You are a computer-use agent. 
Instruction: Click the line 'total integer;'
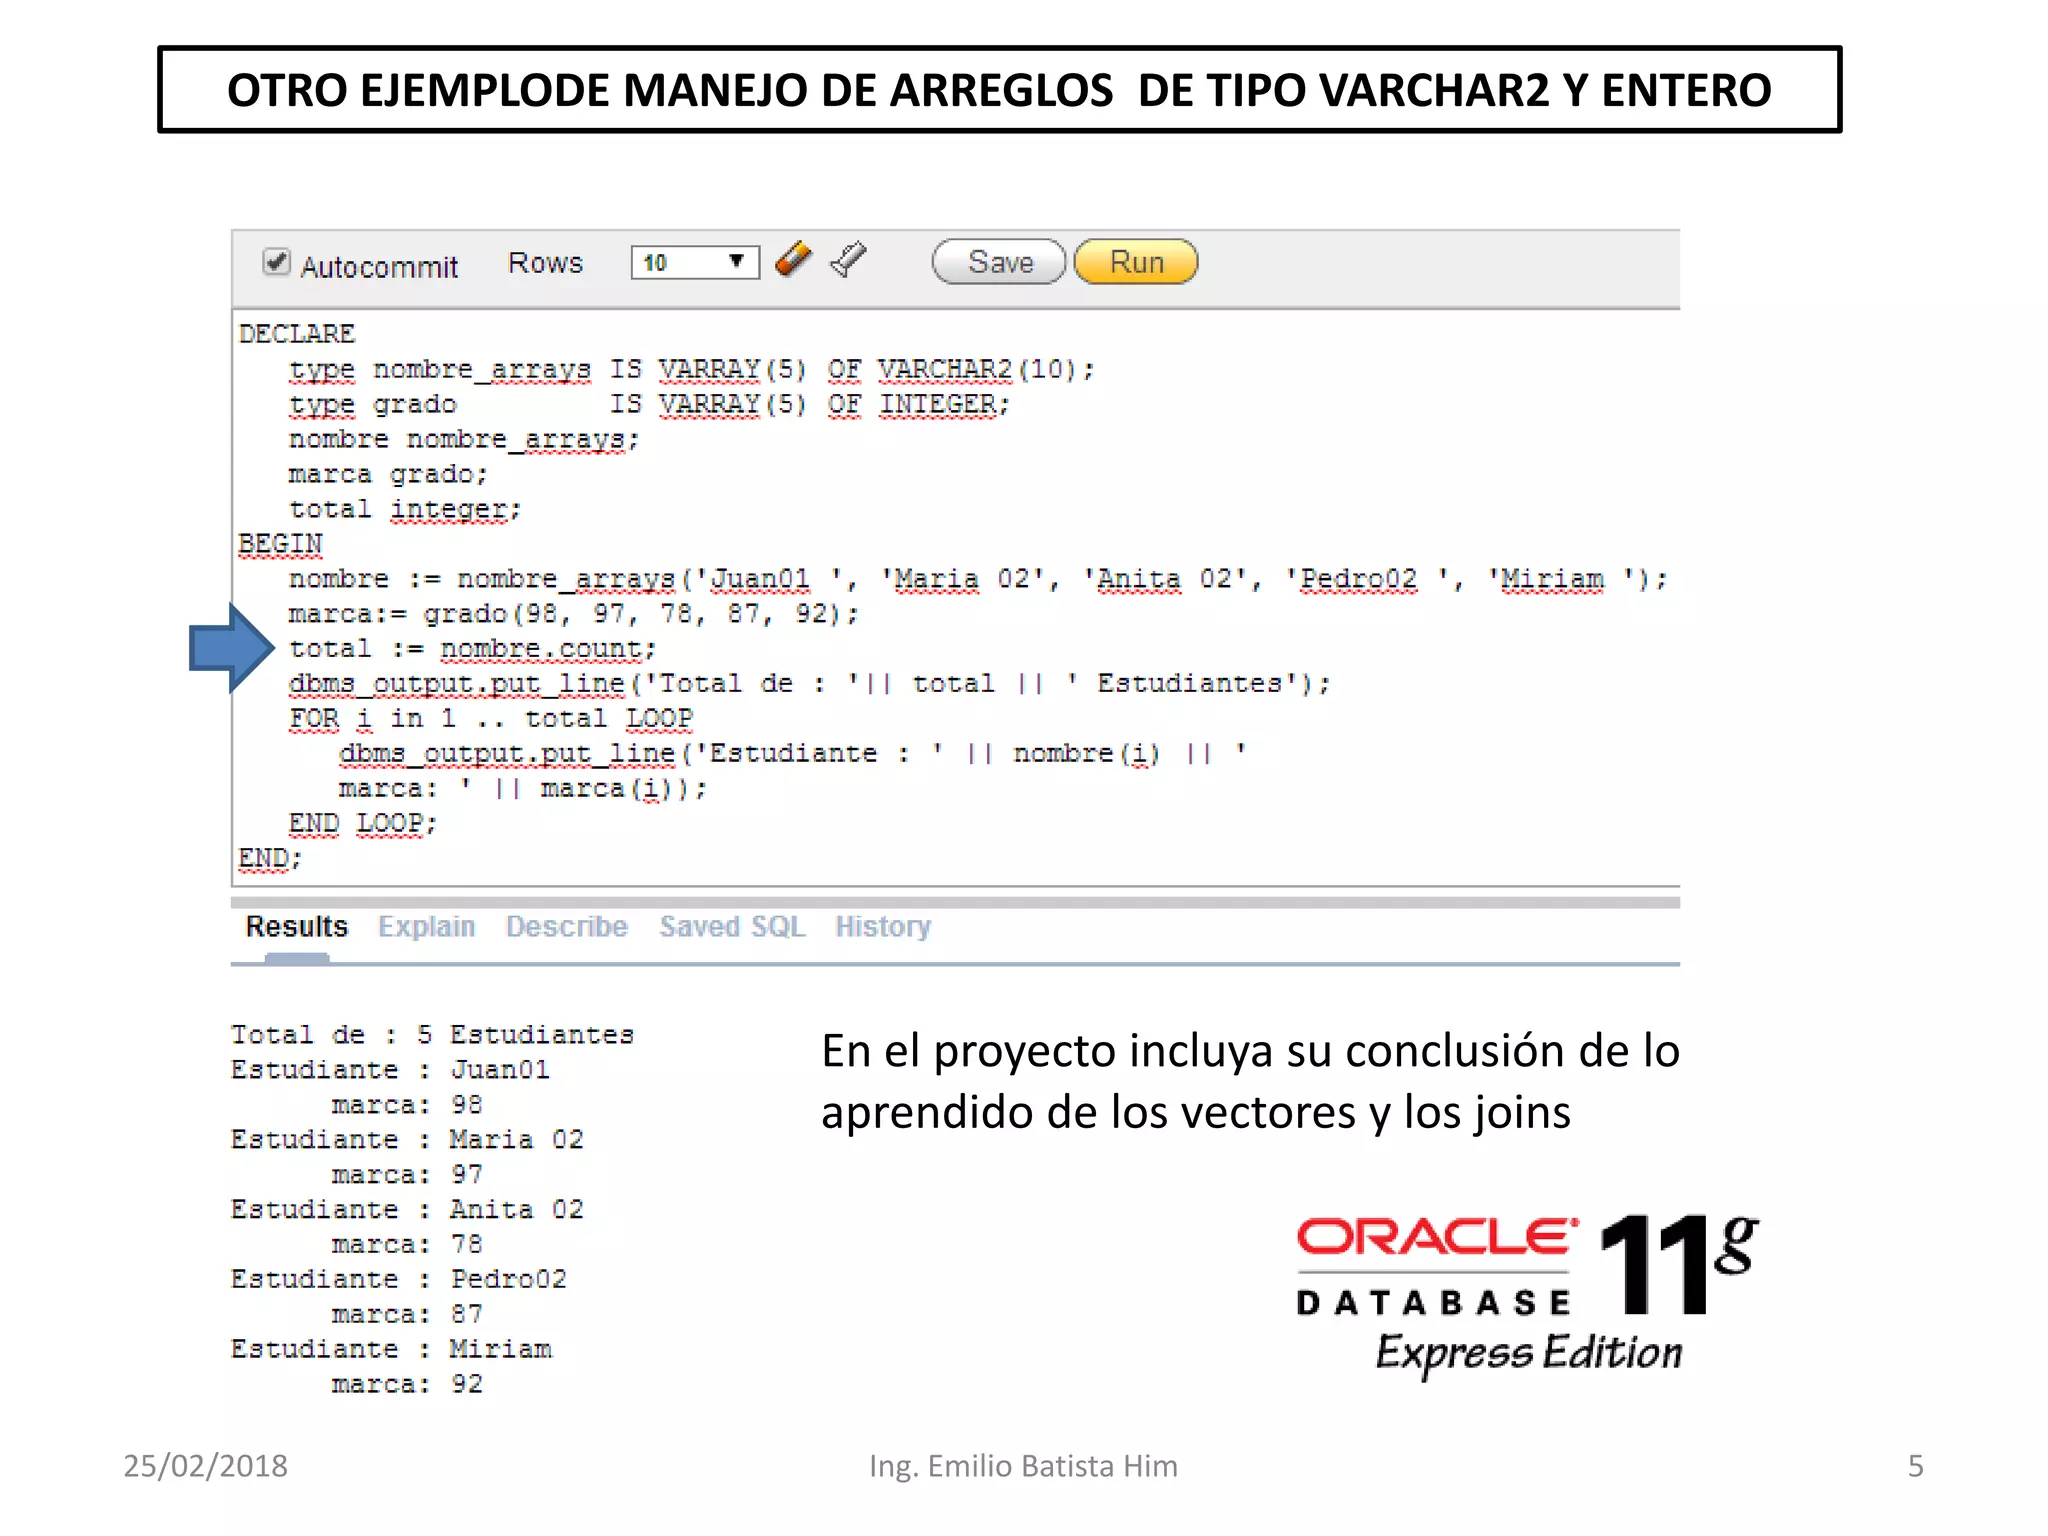[x=405, y=509]
